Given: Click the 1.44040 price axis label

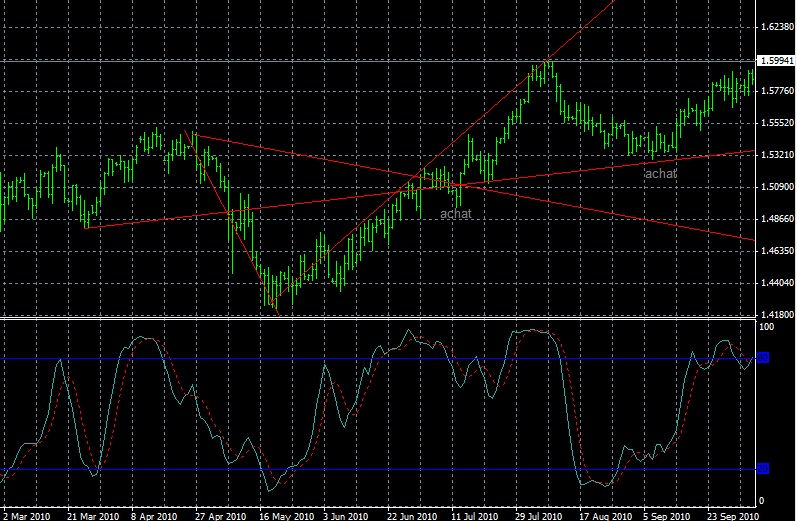Looking at the screenshot, I should [x=777, y=283].
